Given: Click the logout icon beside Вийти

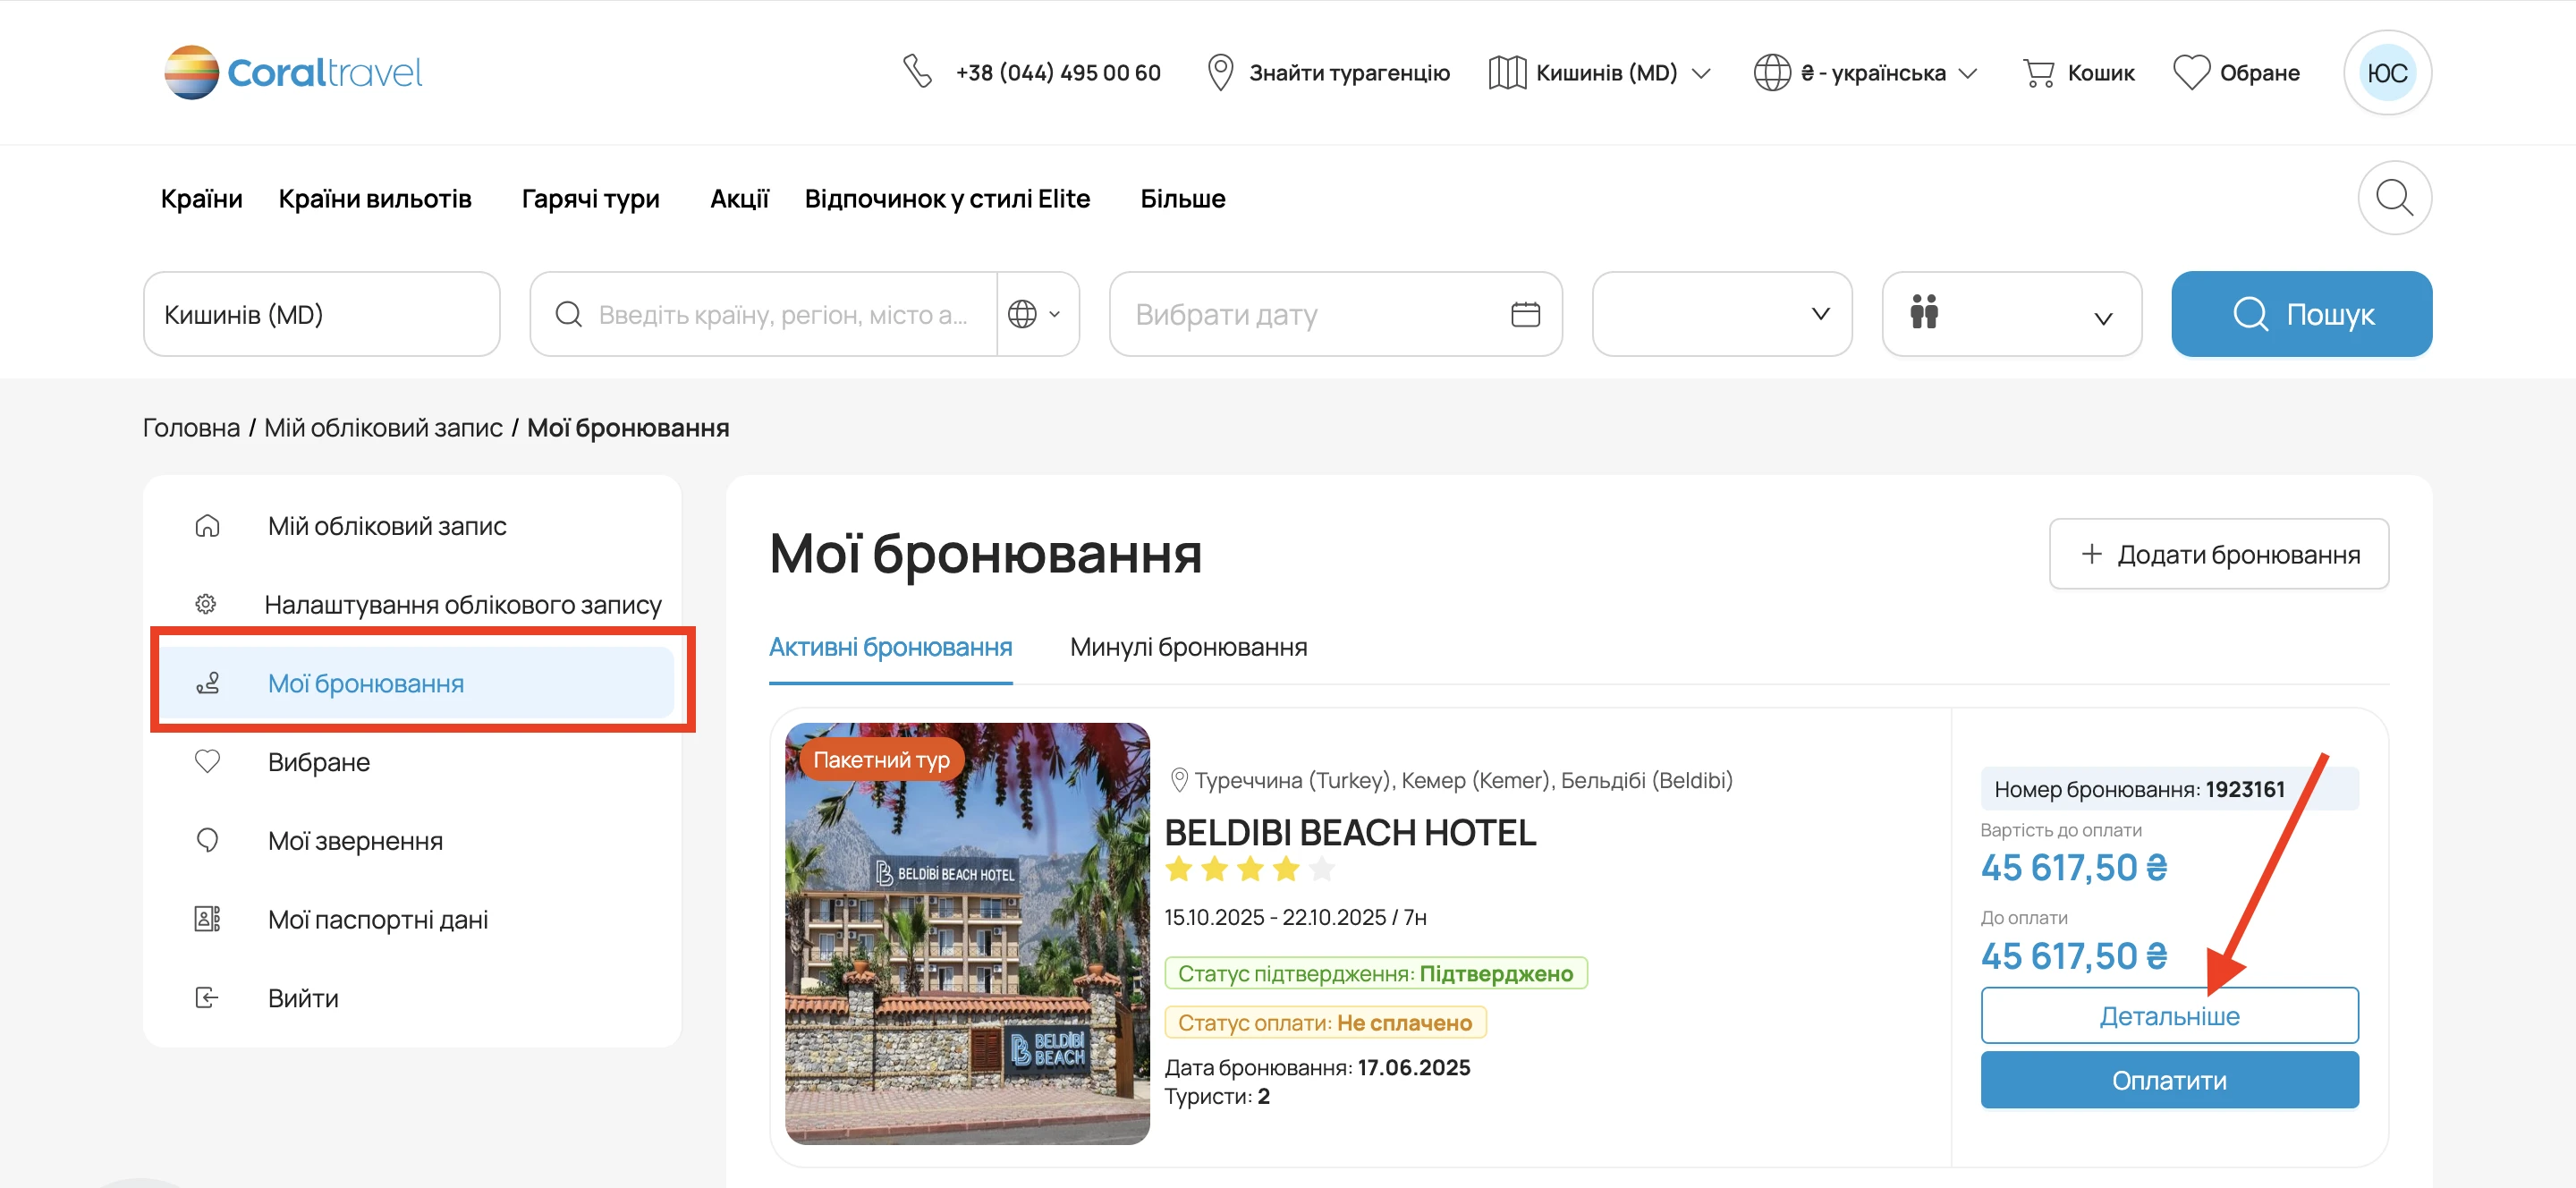Looking at the screenshot, I should pos(206,997).
